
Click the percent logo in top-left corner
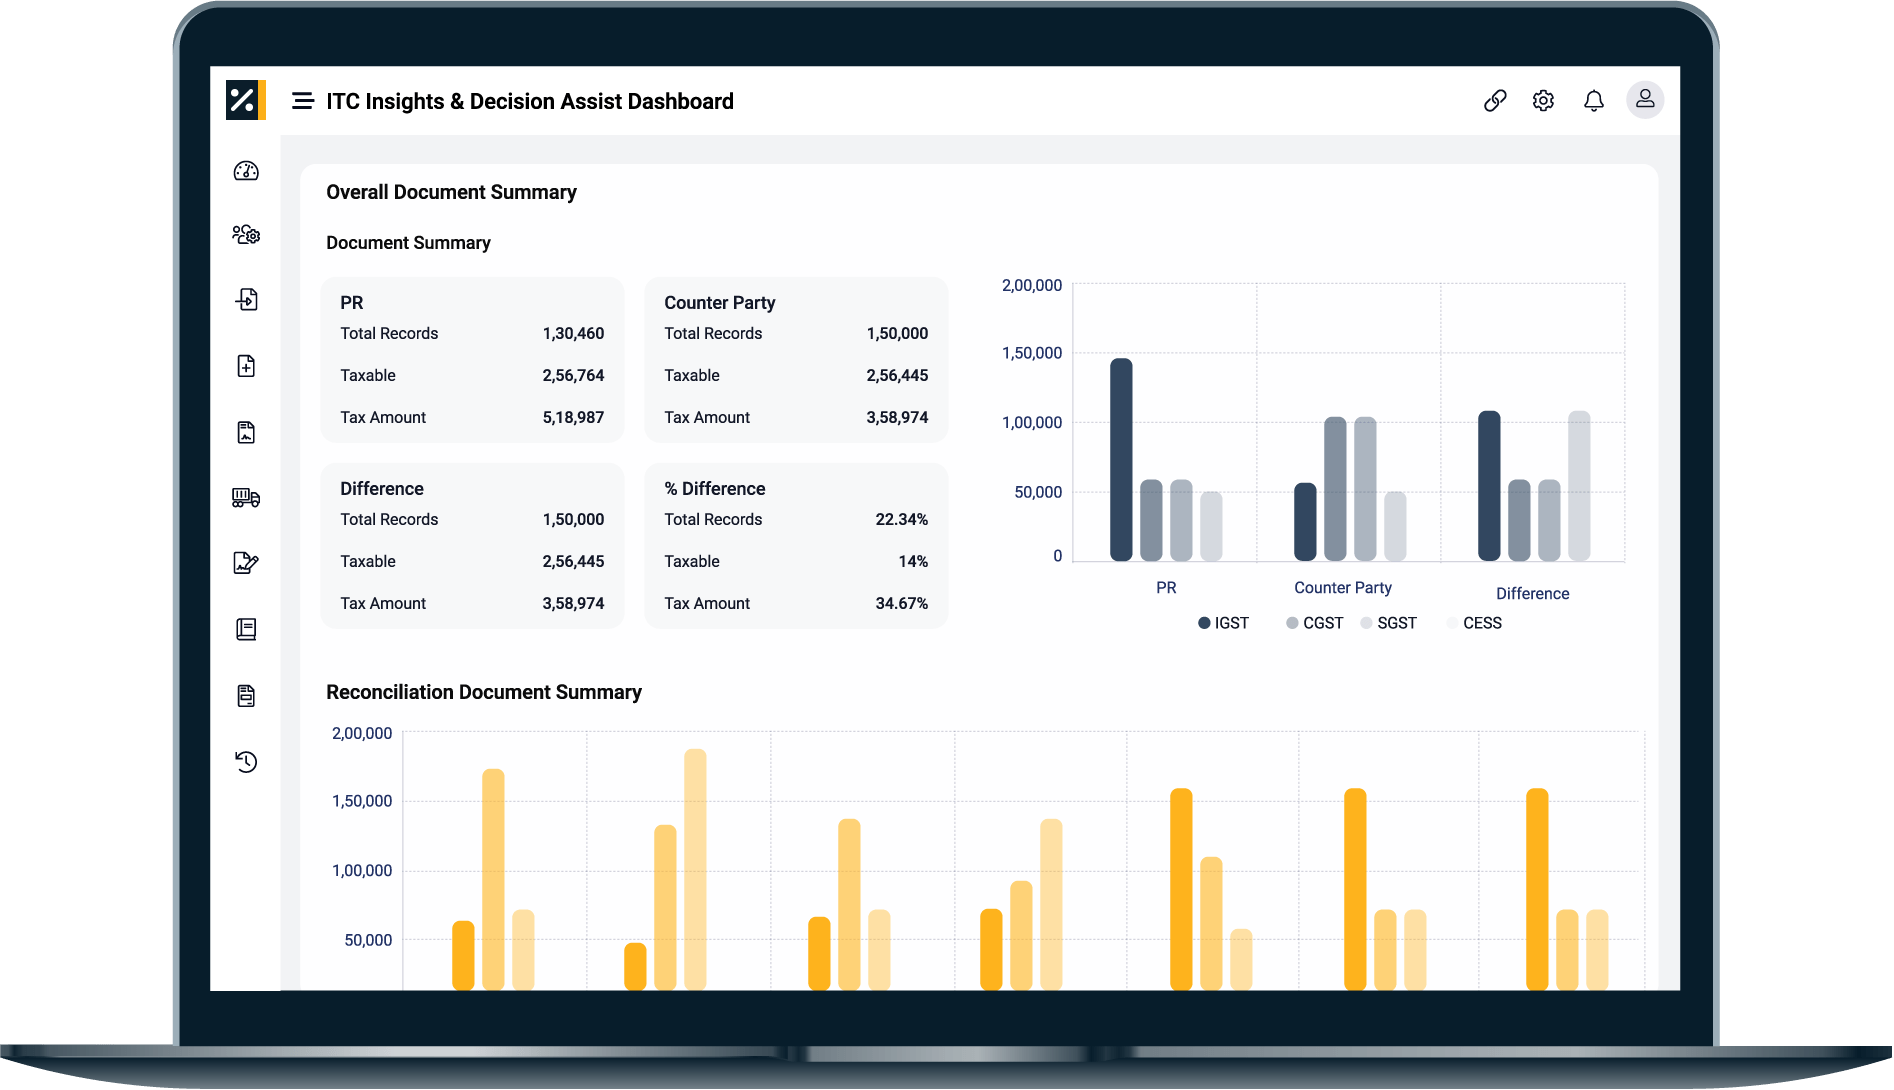(x=243, y=100)
